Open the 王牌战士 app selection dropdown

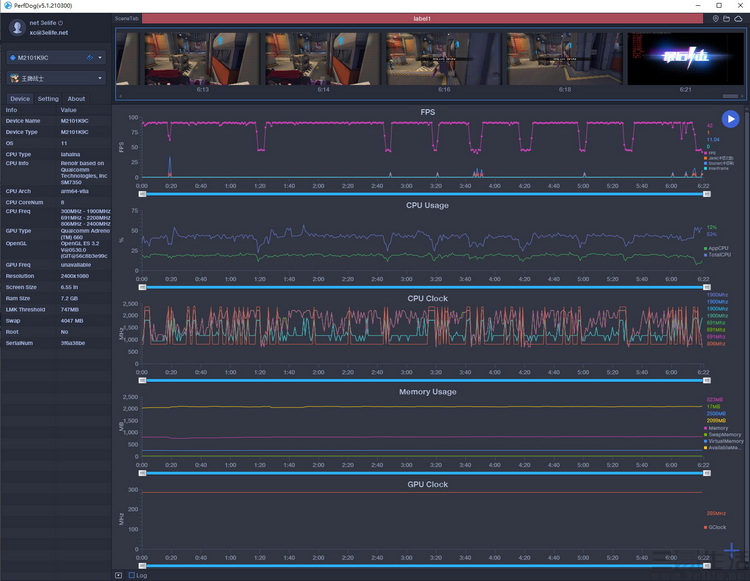100,78
